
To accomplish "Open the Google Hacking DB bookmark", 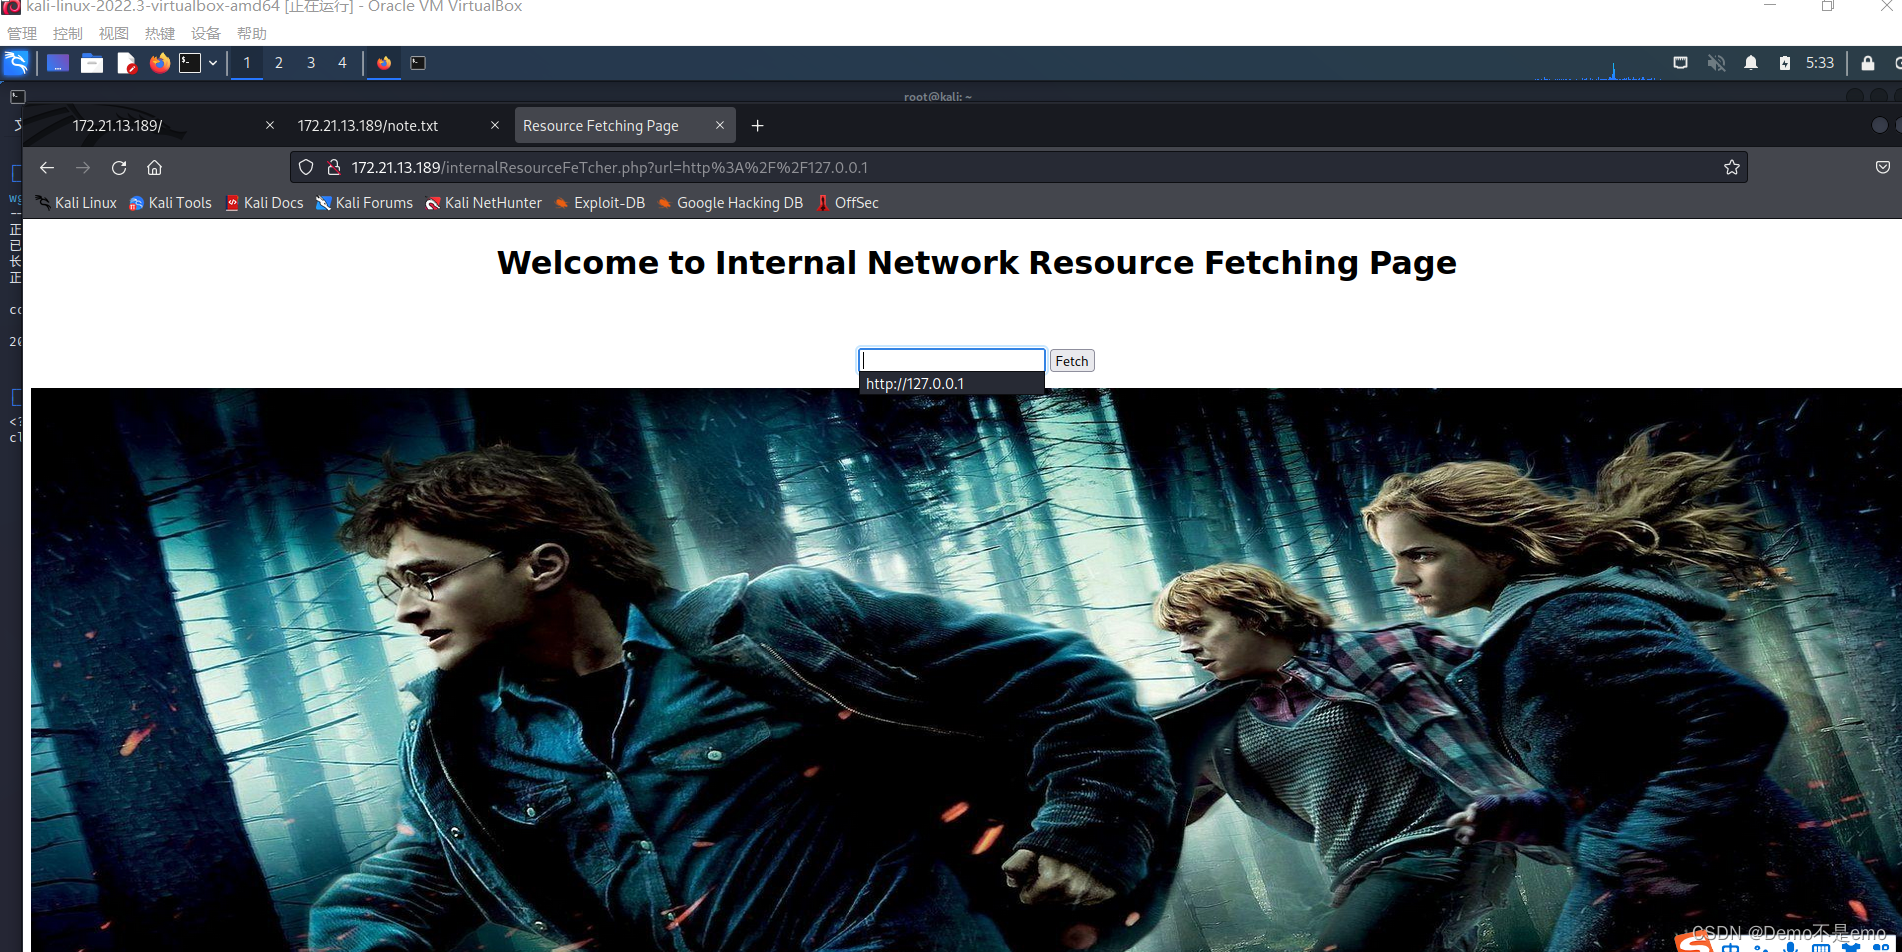I will (x=730, y=203).
